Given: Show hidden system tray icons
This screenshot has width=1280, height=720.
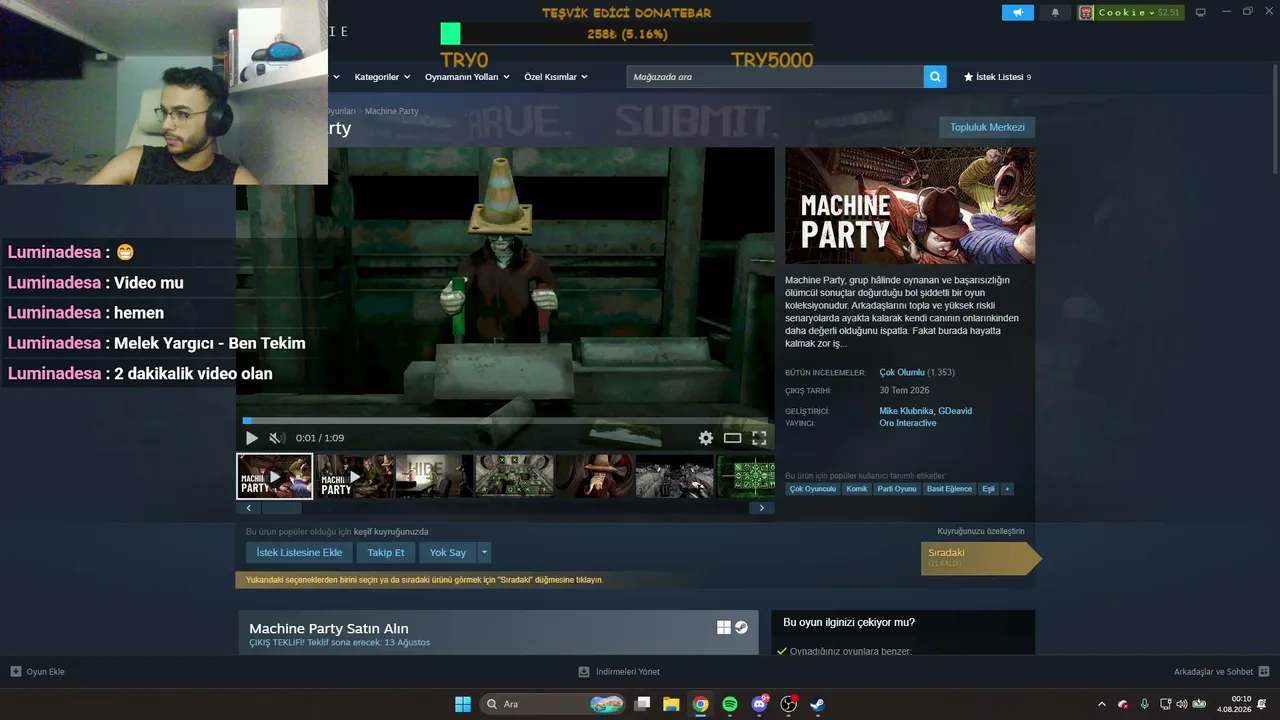Looking at the screenshot, I should 1102,704.
